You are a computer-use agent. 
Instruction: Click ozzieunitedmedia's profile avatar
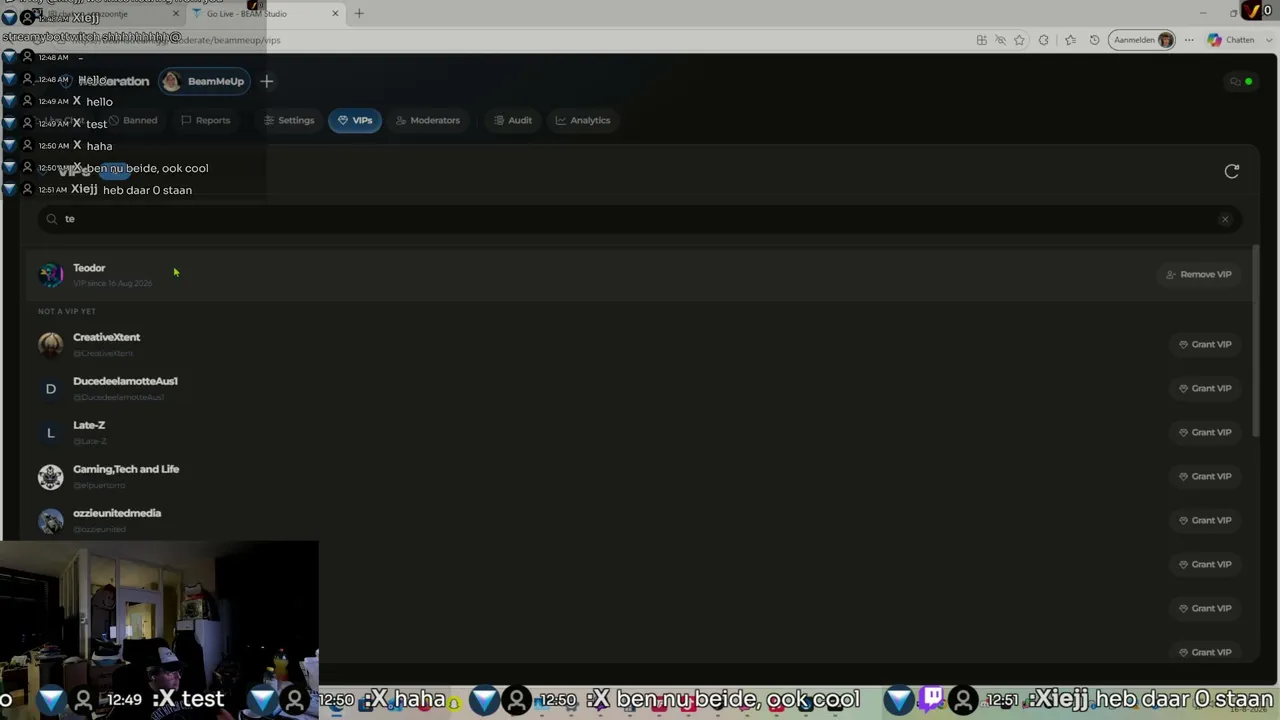click(51, 520)
